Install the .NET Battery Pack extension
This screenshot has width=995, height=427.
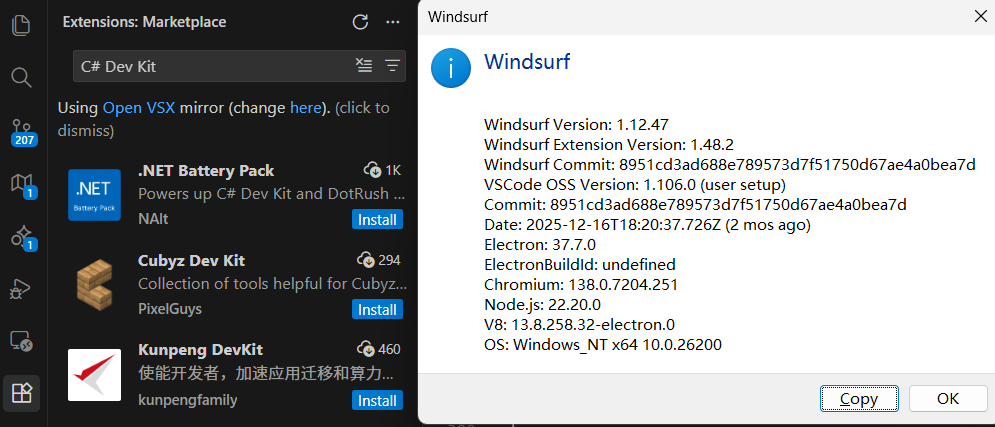coord(377,219)
